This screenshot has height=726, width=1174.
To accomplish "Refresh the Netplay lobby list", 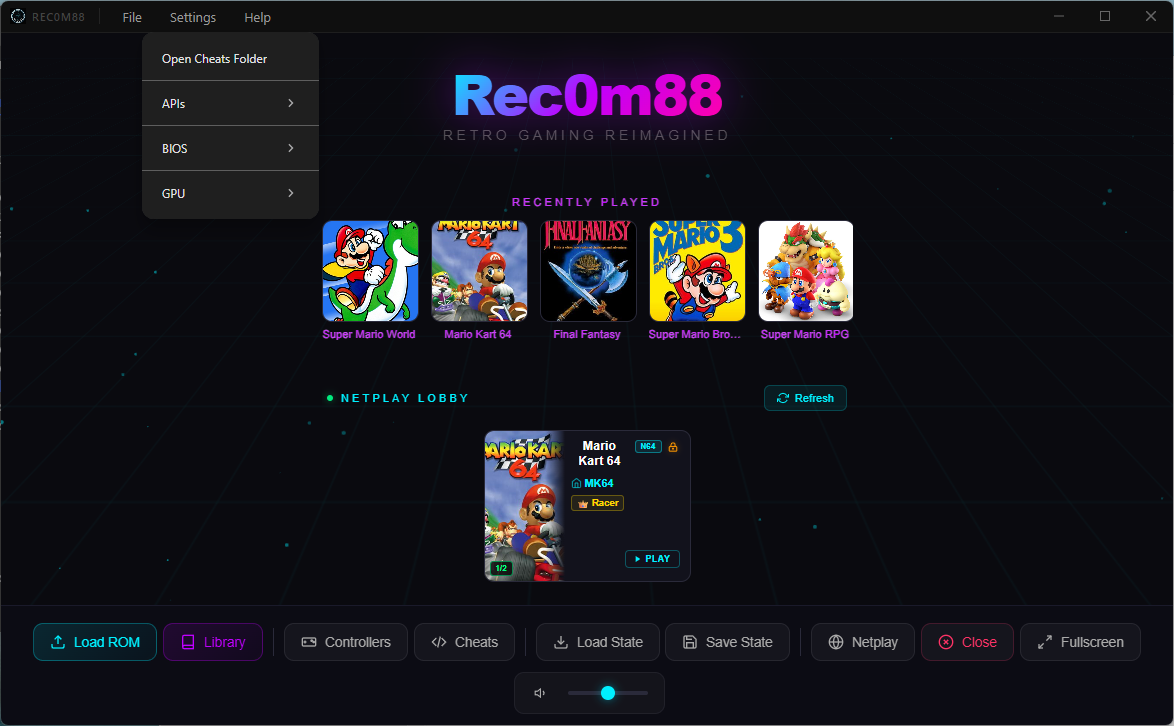I will [x=805, y=398].
